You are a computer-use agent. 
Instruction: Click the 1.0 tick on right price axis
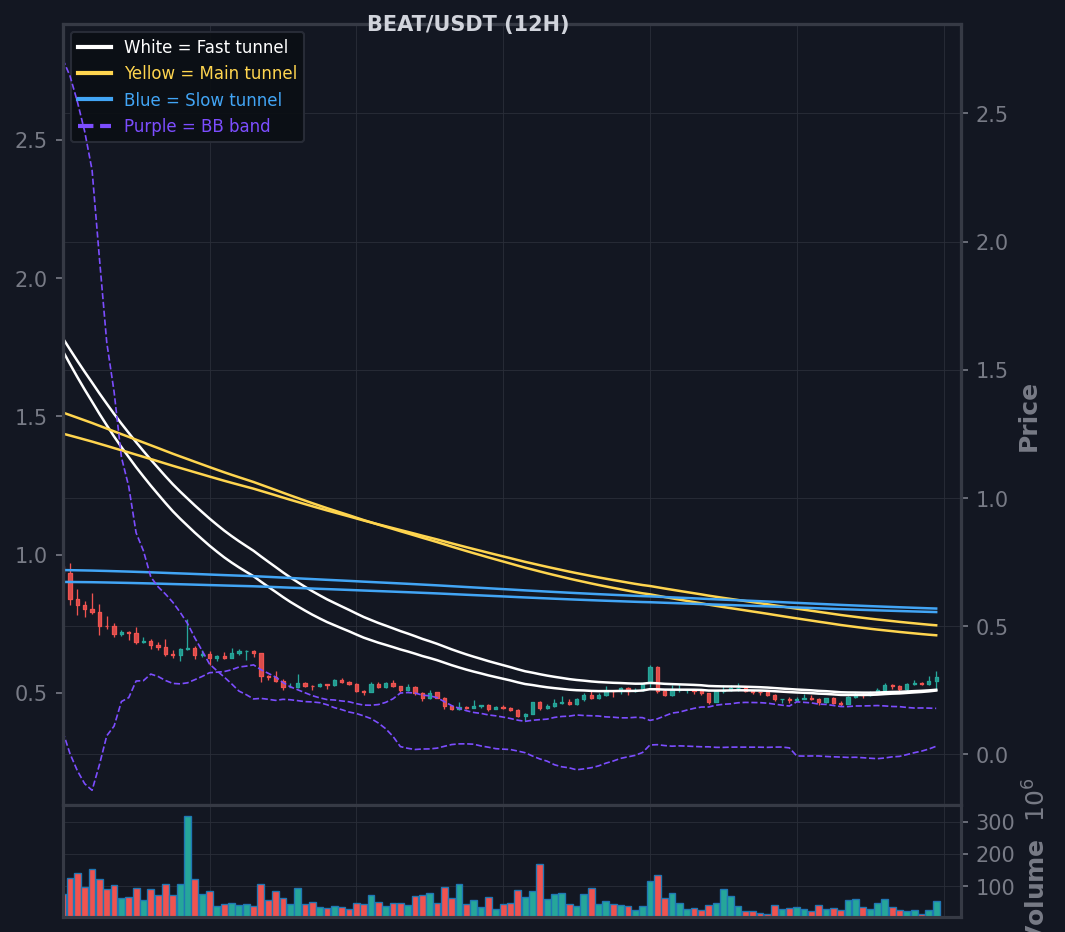coord(992,499)
